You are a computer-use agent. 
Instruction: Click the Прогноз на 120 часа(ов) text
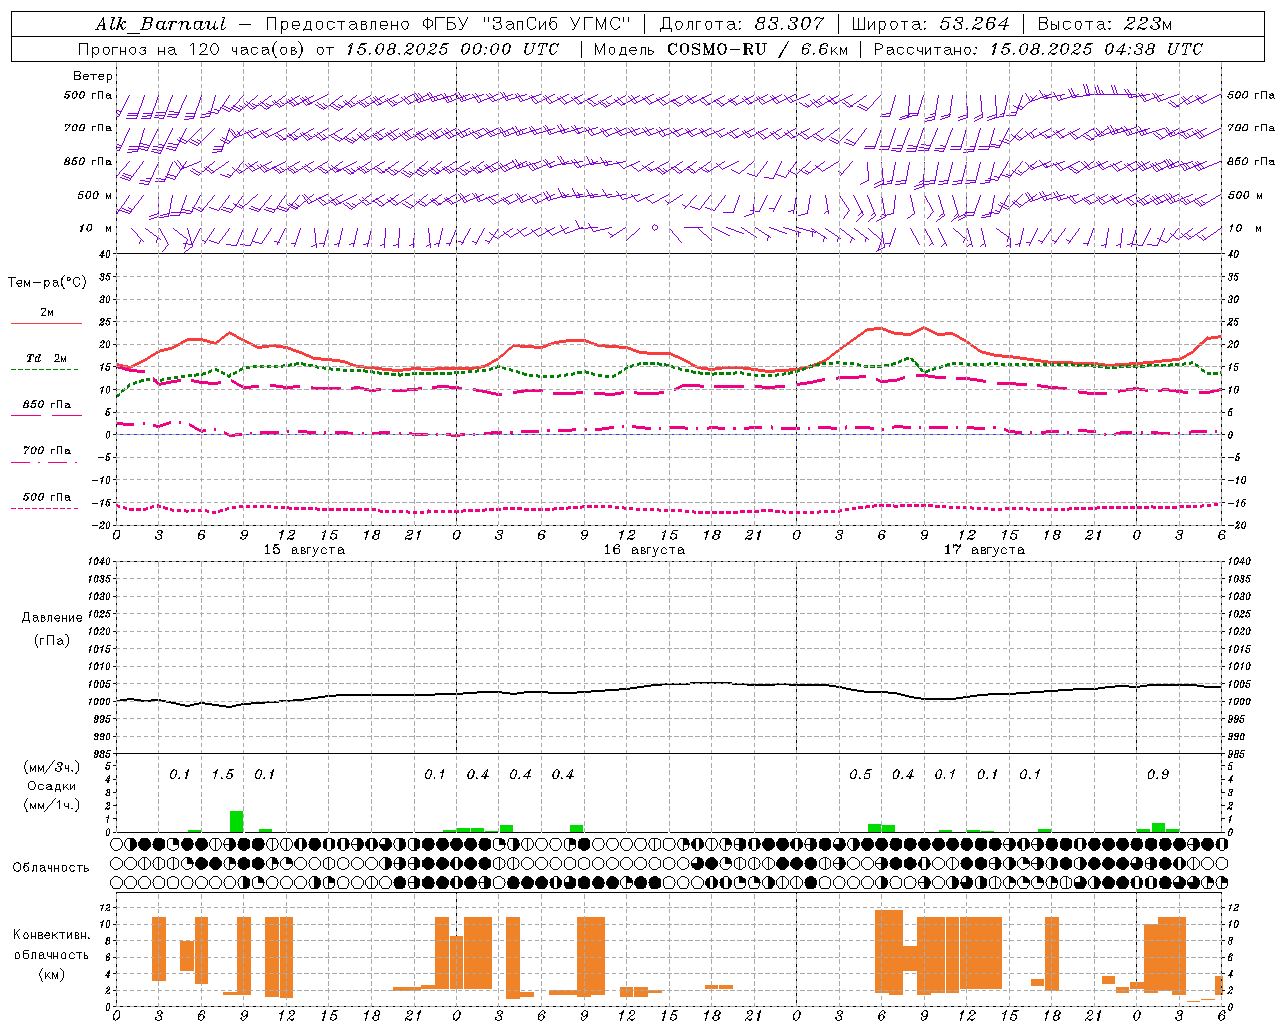click(x=193, y=49)
